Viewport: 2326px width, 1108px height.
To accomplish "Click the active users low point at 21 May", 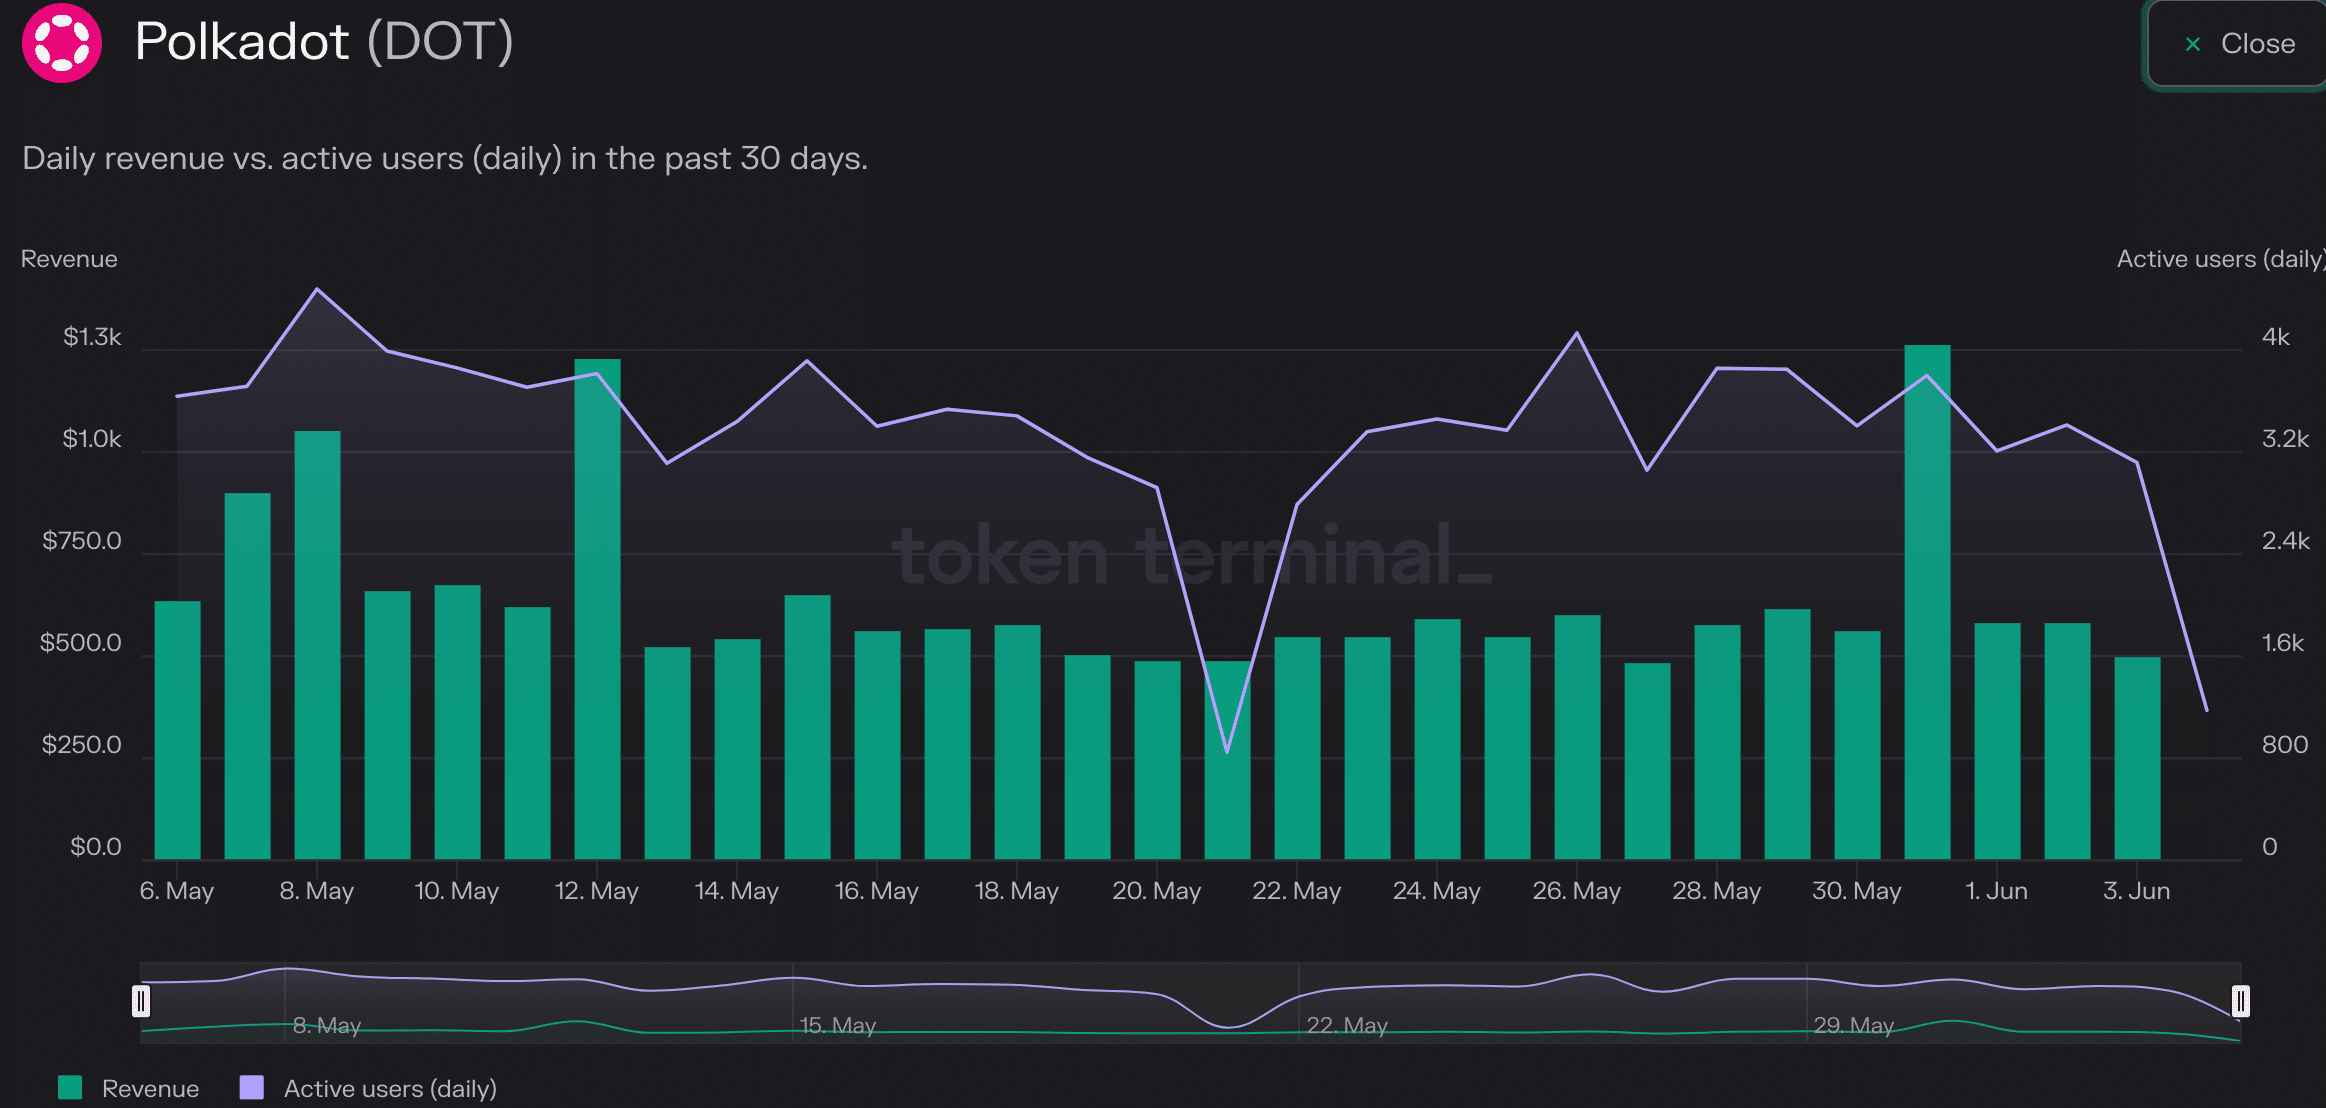I will click(1227, 751).
